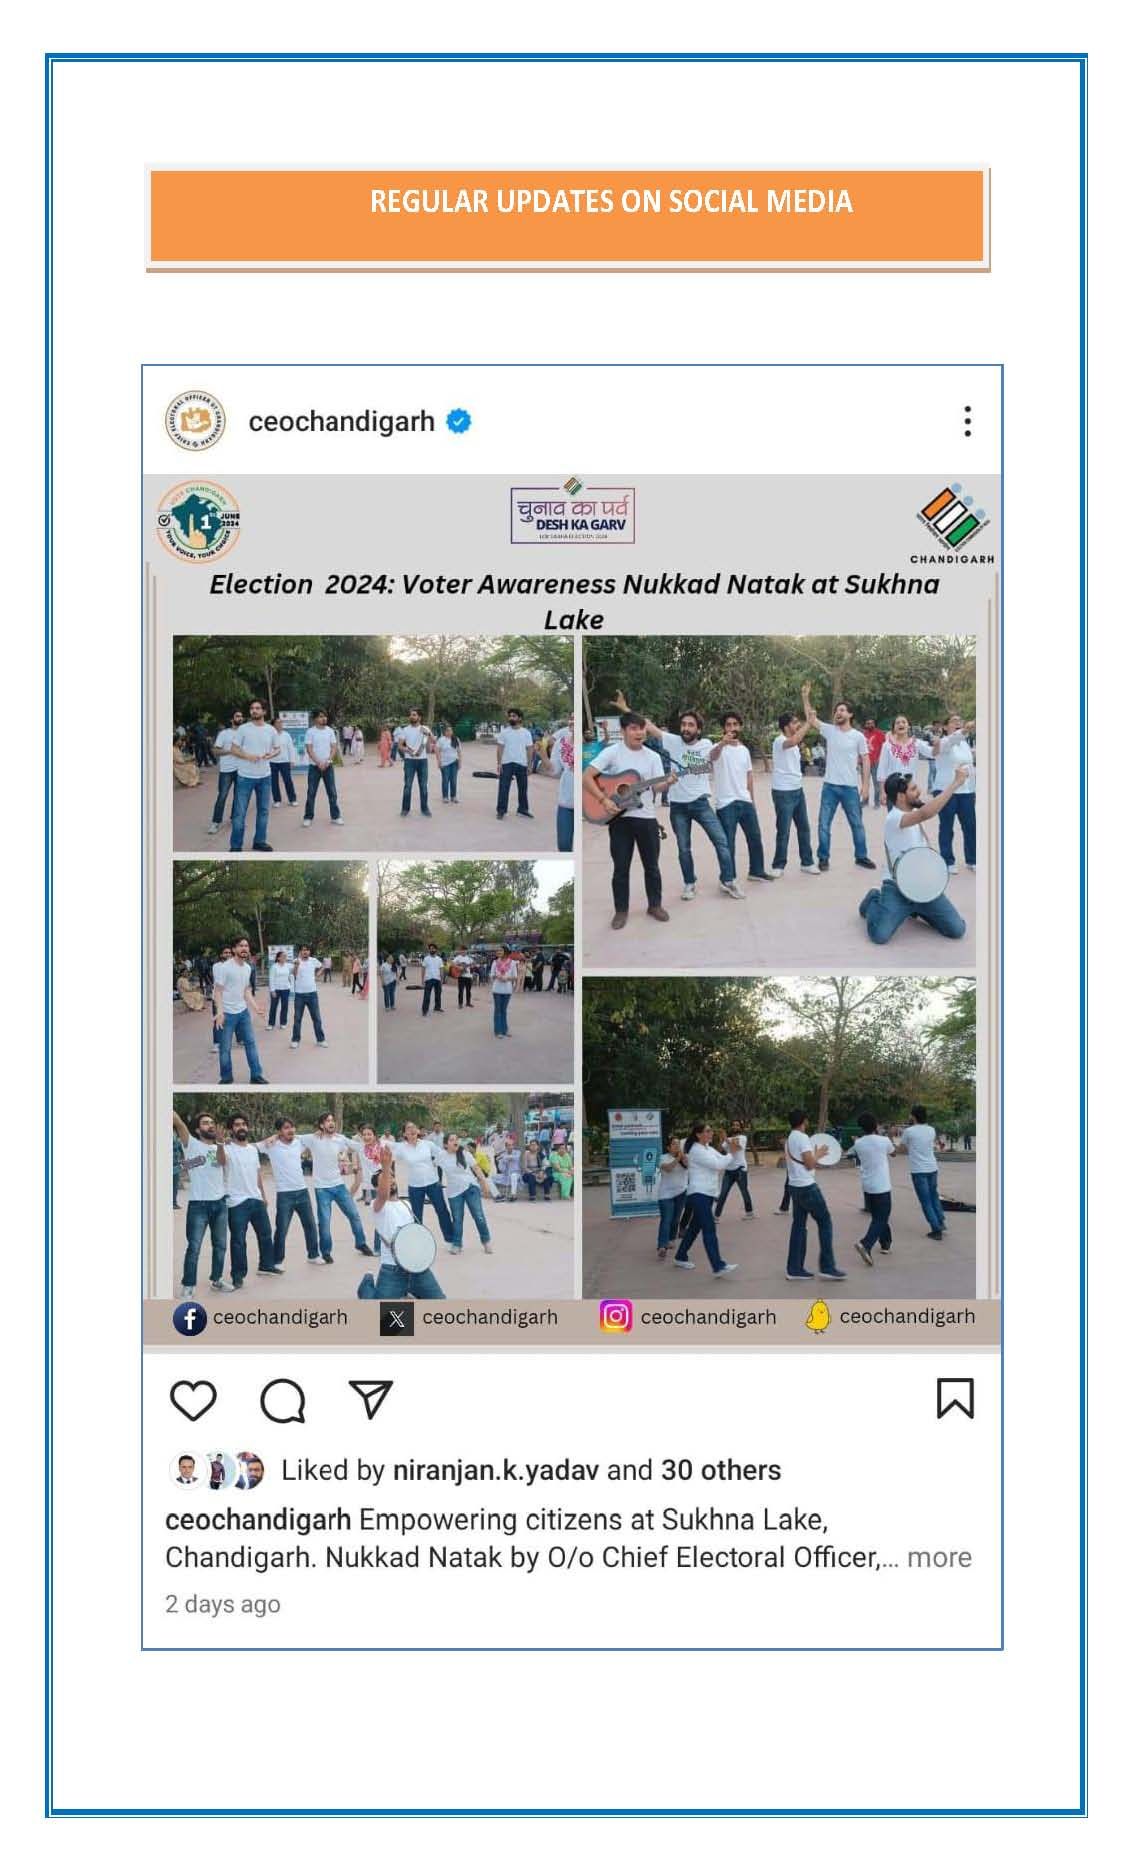Click the X logo icon
Viewport: 1133px width, 1871px height.
tap(397, 1319)
